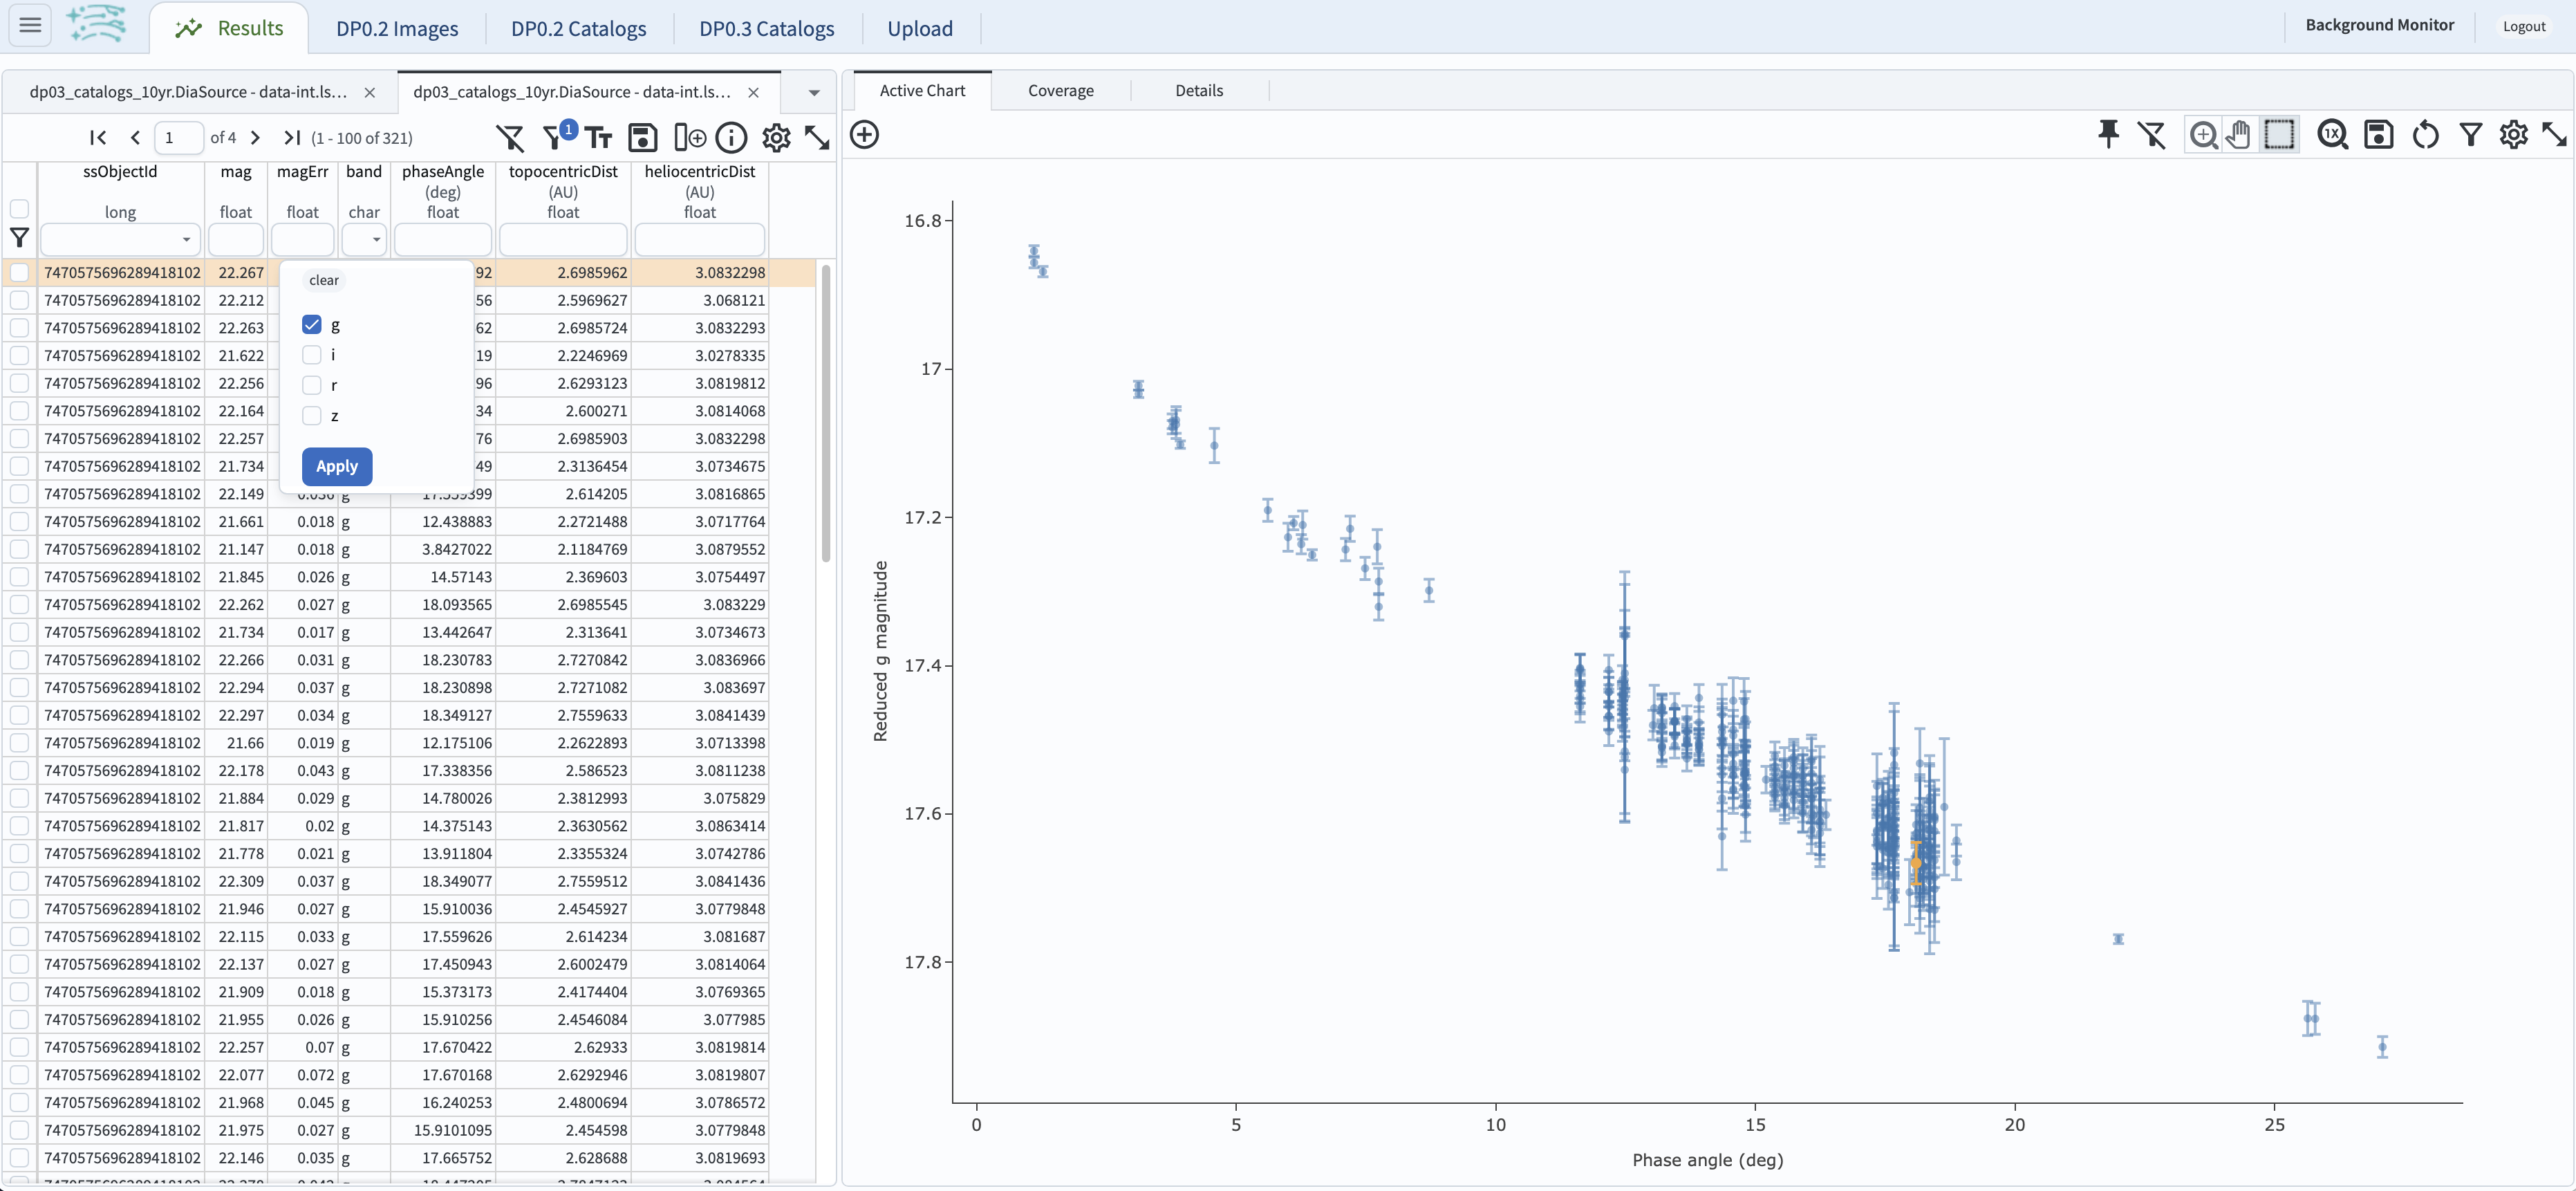This screenshot has height=1191, width=2576.
Task: Expand the chart panel
Action: tap(2554, 134)
